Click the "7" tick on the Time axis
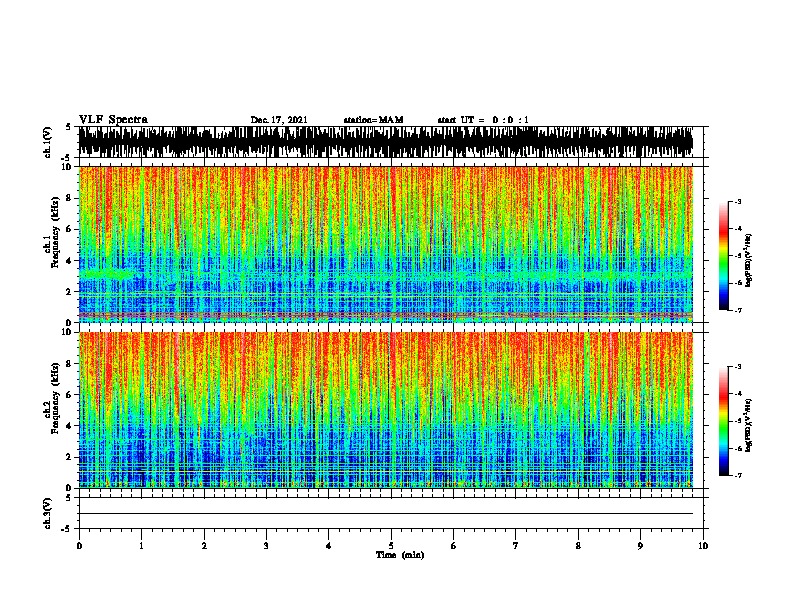792x612 pixels. point(516,546)
